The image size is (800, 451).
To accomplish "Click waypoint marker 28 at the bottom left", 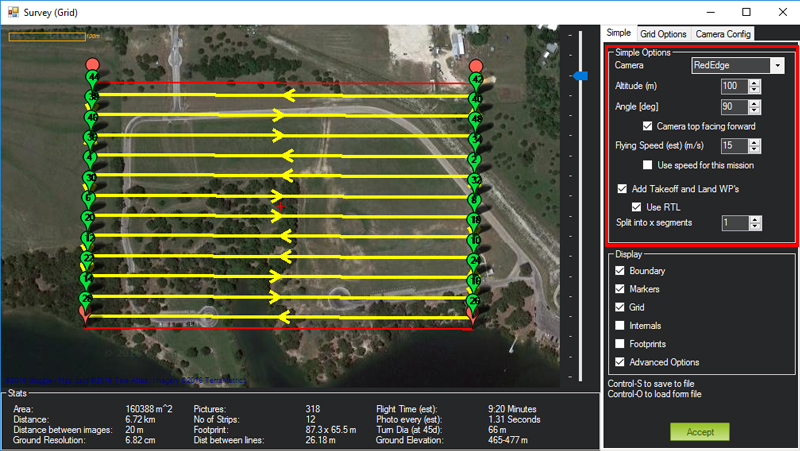I will (x=87, y=299).
